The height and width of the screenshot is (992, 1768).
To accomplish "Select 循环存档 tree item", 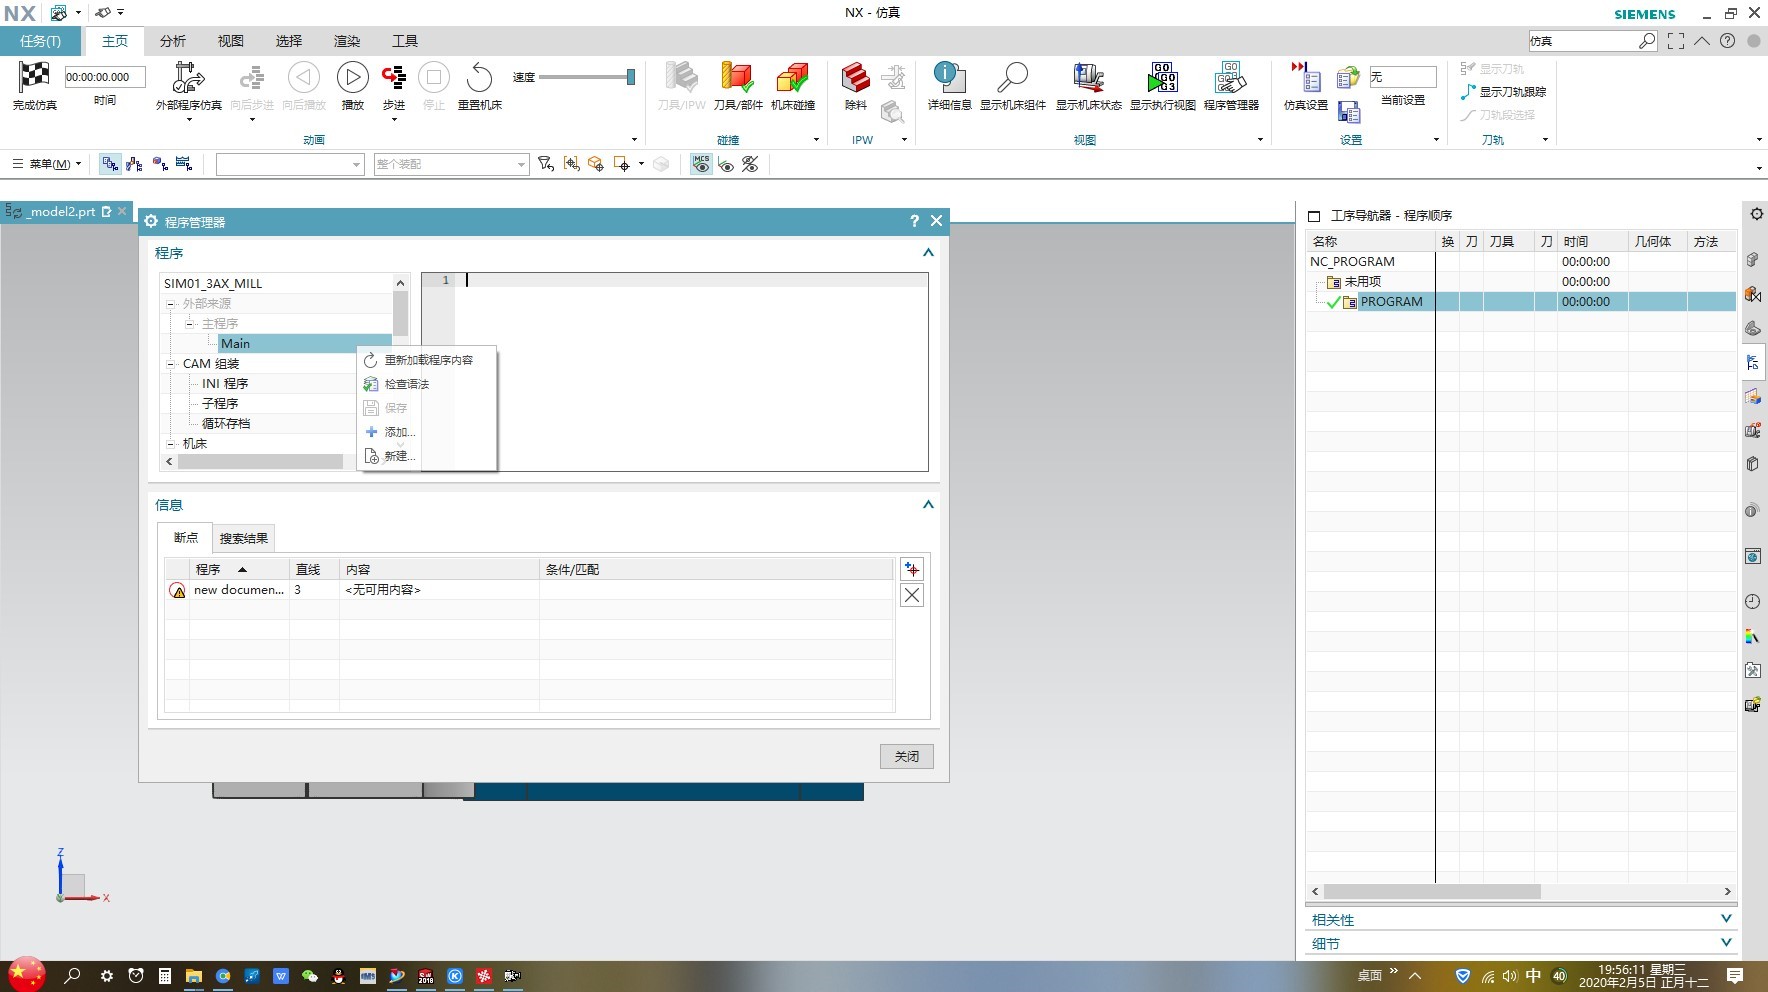I will pyautogui.click(x=226, y=424).
